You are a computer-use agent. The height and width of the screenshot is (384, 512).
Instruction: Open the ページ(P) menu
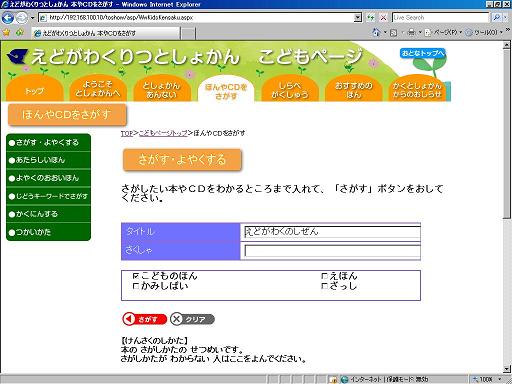(443, 32)
